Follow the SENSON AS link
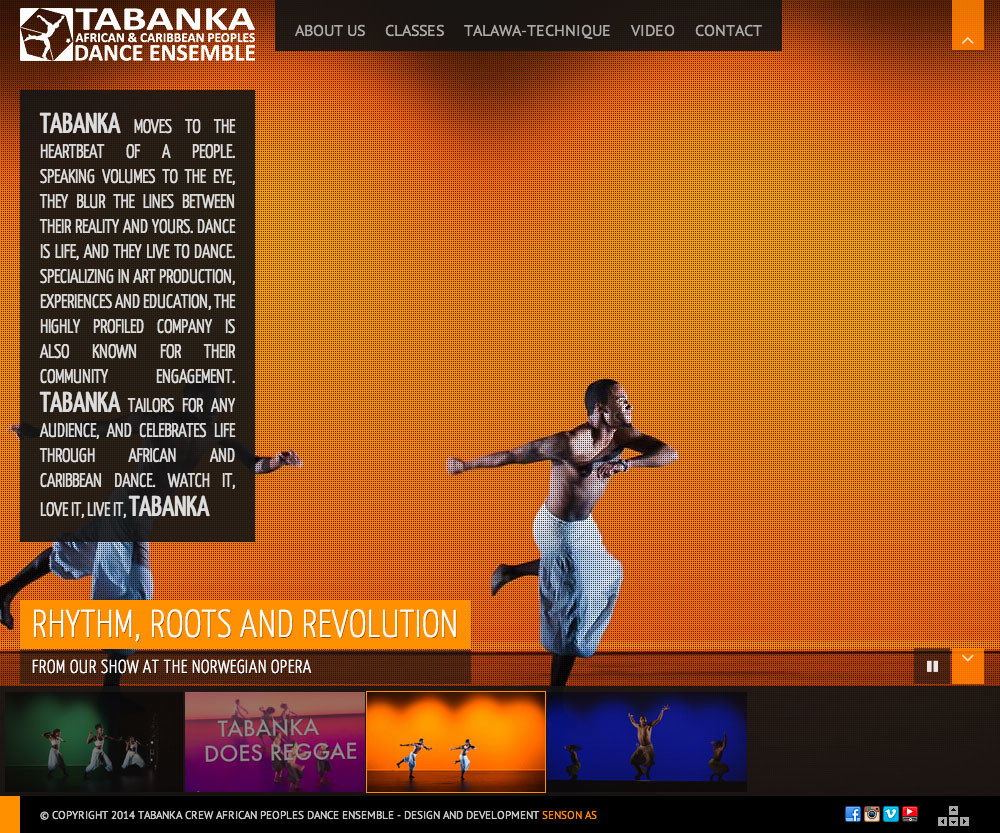 (x=569, y=815)
